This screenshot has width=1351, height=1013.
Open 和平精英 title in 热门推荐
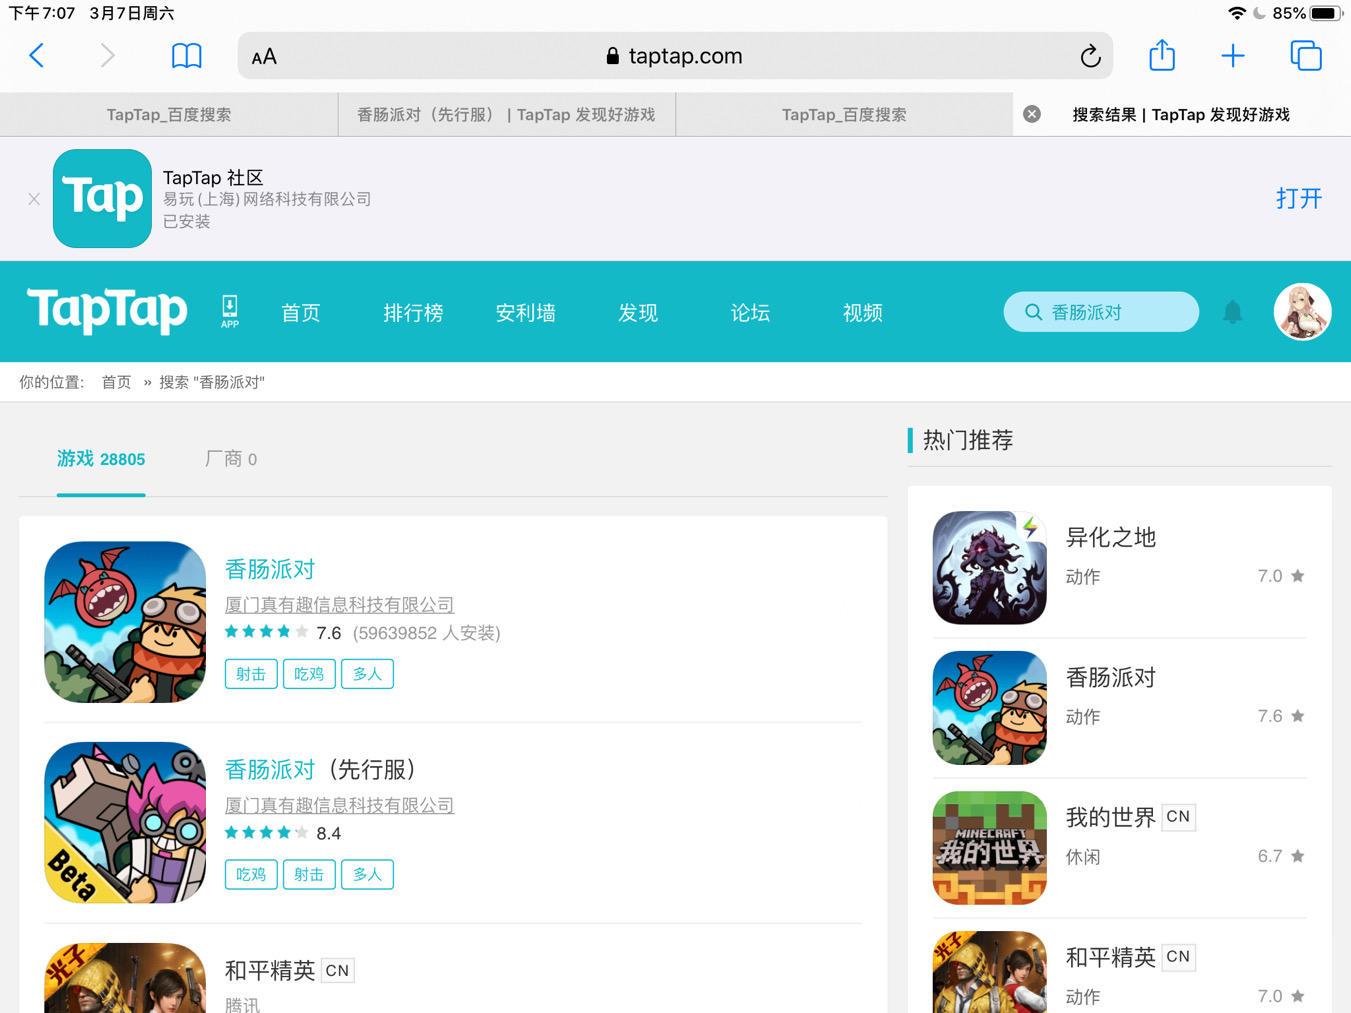pos(1111,957)
